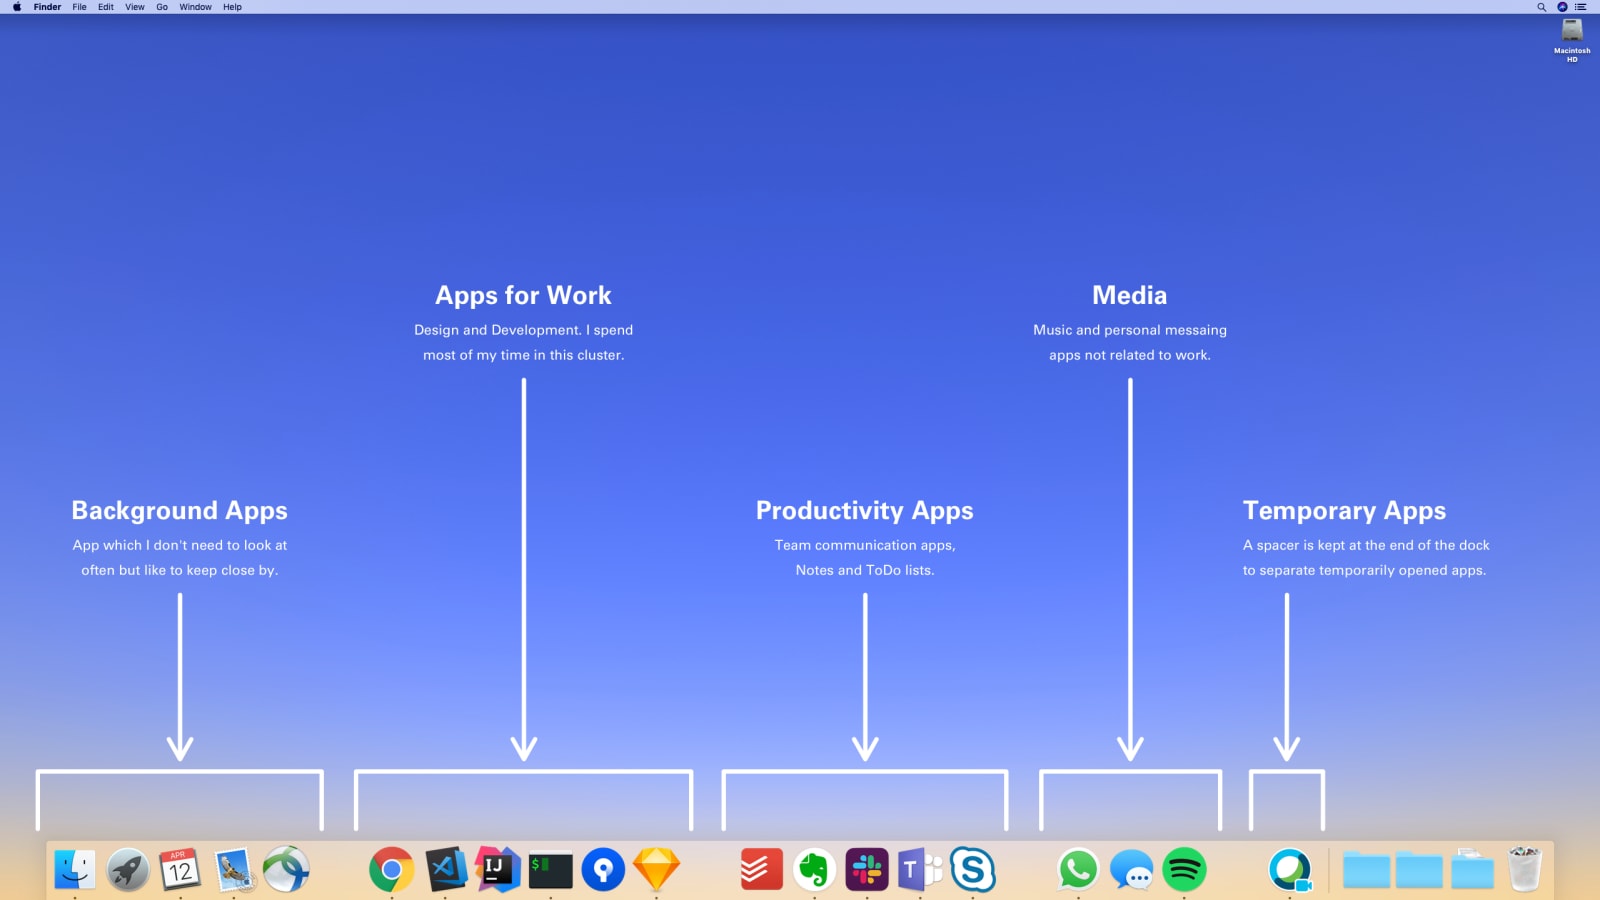Image resolution: width=1600 pixels, height=900 pixels.
Task: Open the Window menu
Action: pyautogui.click(x=196, y=7)
